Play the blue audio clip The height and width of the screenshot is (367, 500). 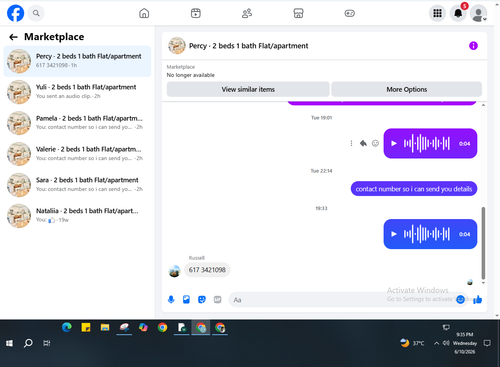394,234
